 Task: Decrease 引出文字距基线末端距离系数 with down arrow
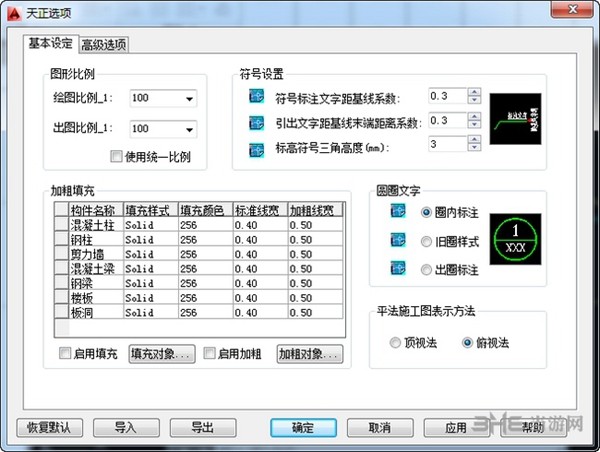coord(474,124)
